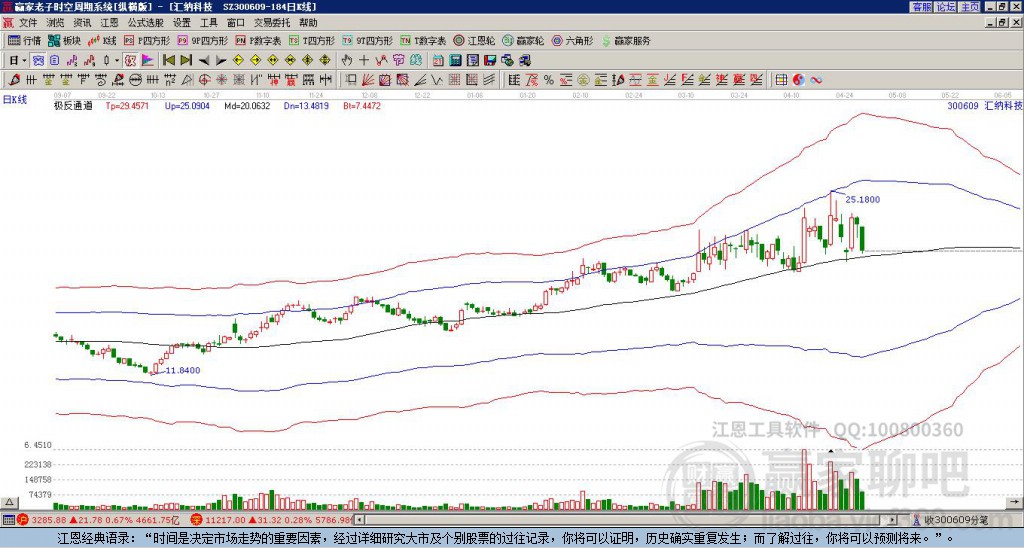1024x548 pixels.
Task: Open the P四方形 tool
Action: tap(147, 40)
